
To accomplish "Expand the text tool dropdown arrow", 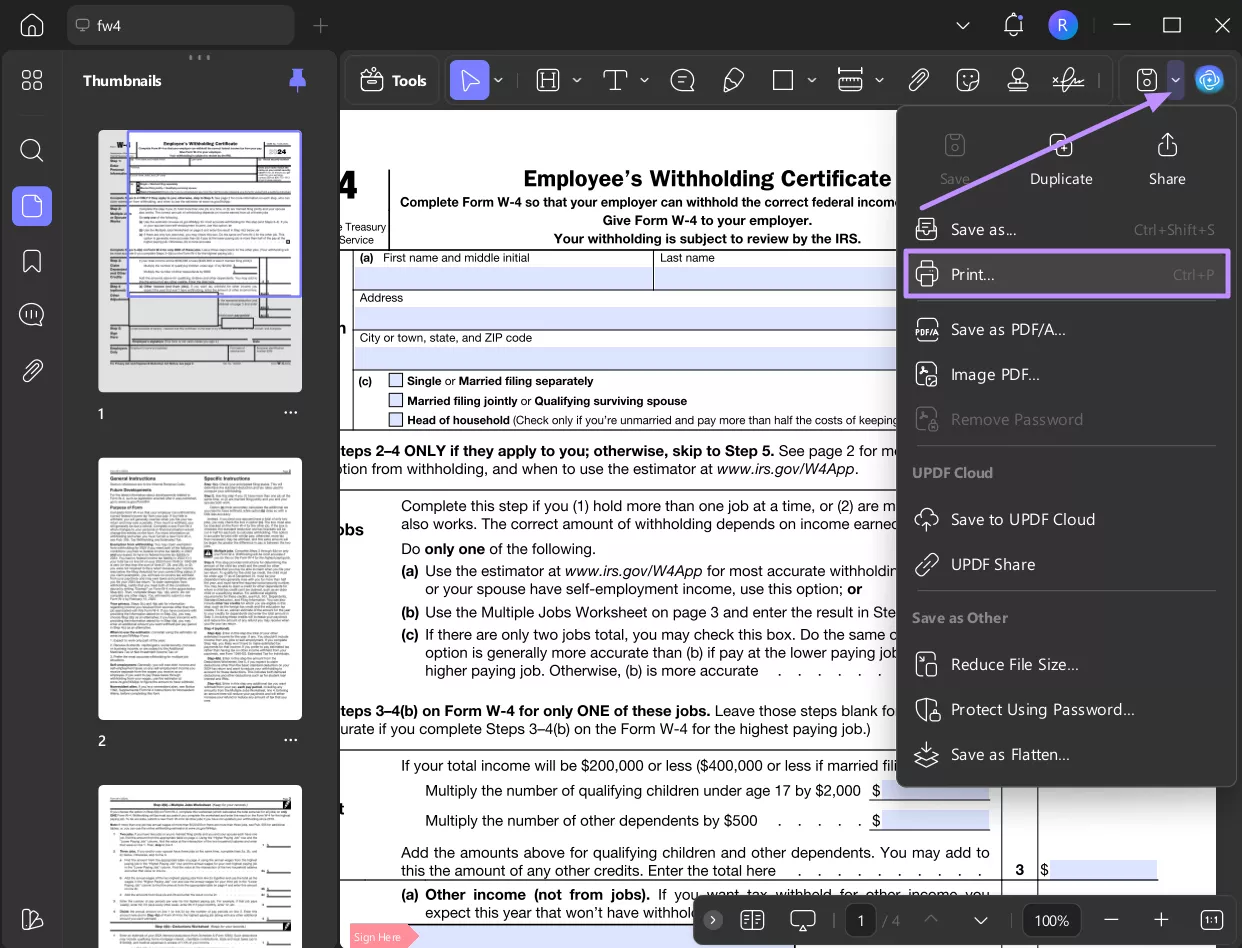I will 644,80.
